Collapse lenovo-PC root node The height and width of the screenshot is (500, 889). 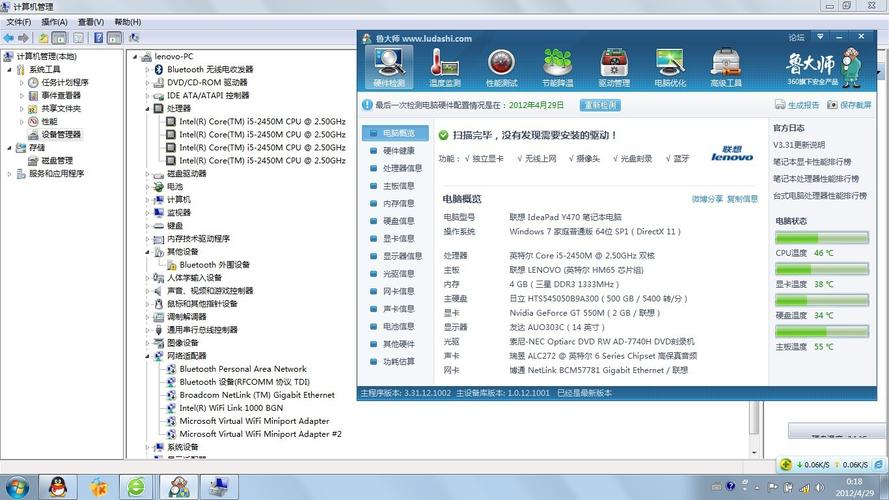click(x=135, y=56)
